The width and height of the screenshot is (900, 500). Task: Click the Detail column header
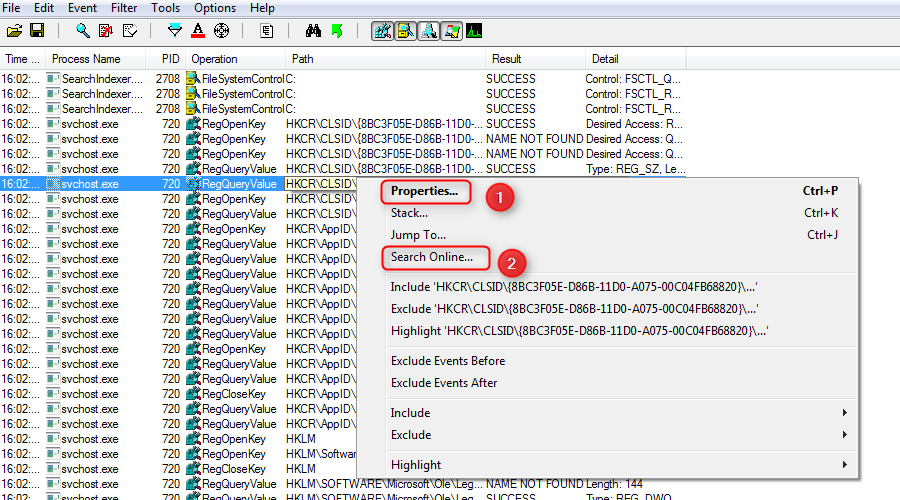point(635,59)
